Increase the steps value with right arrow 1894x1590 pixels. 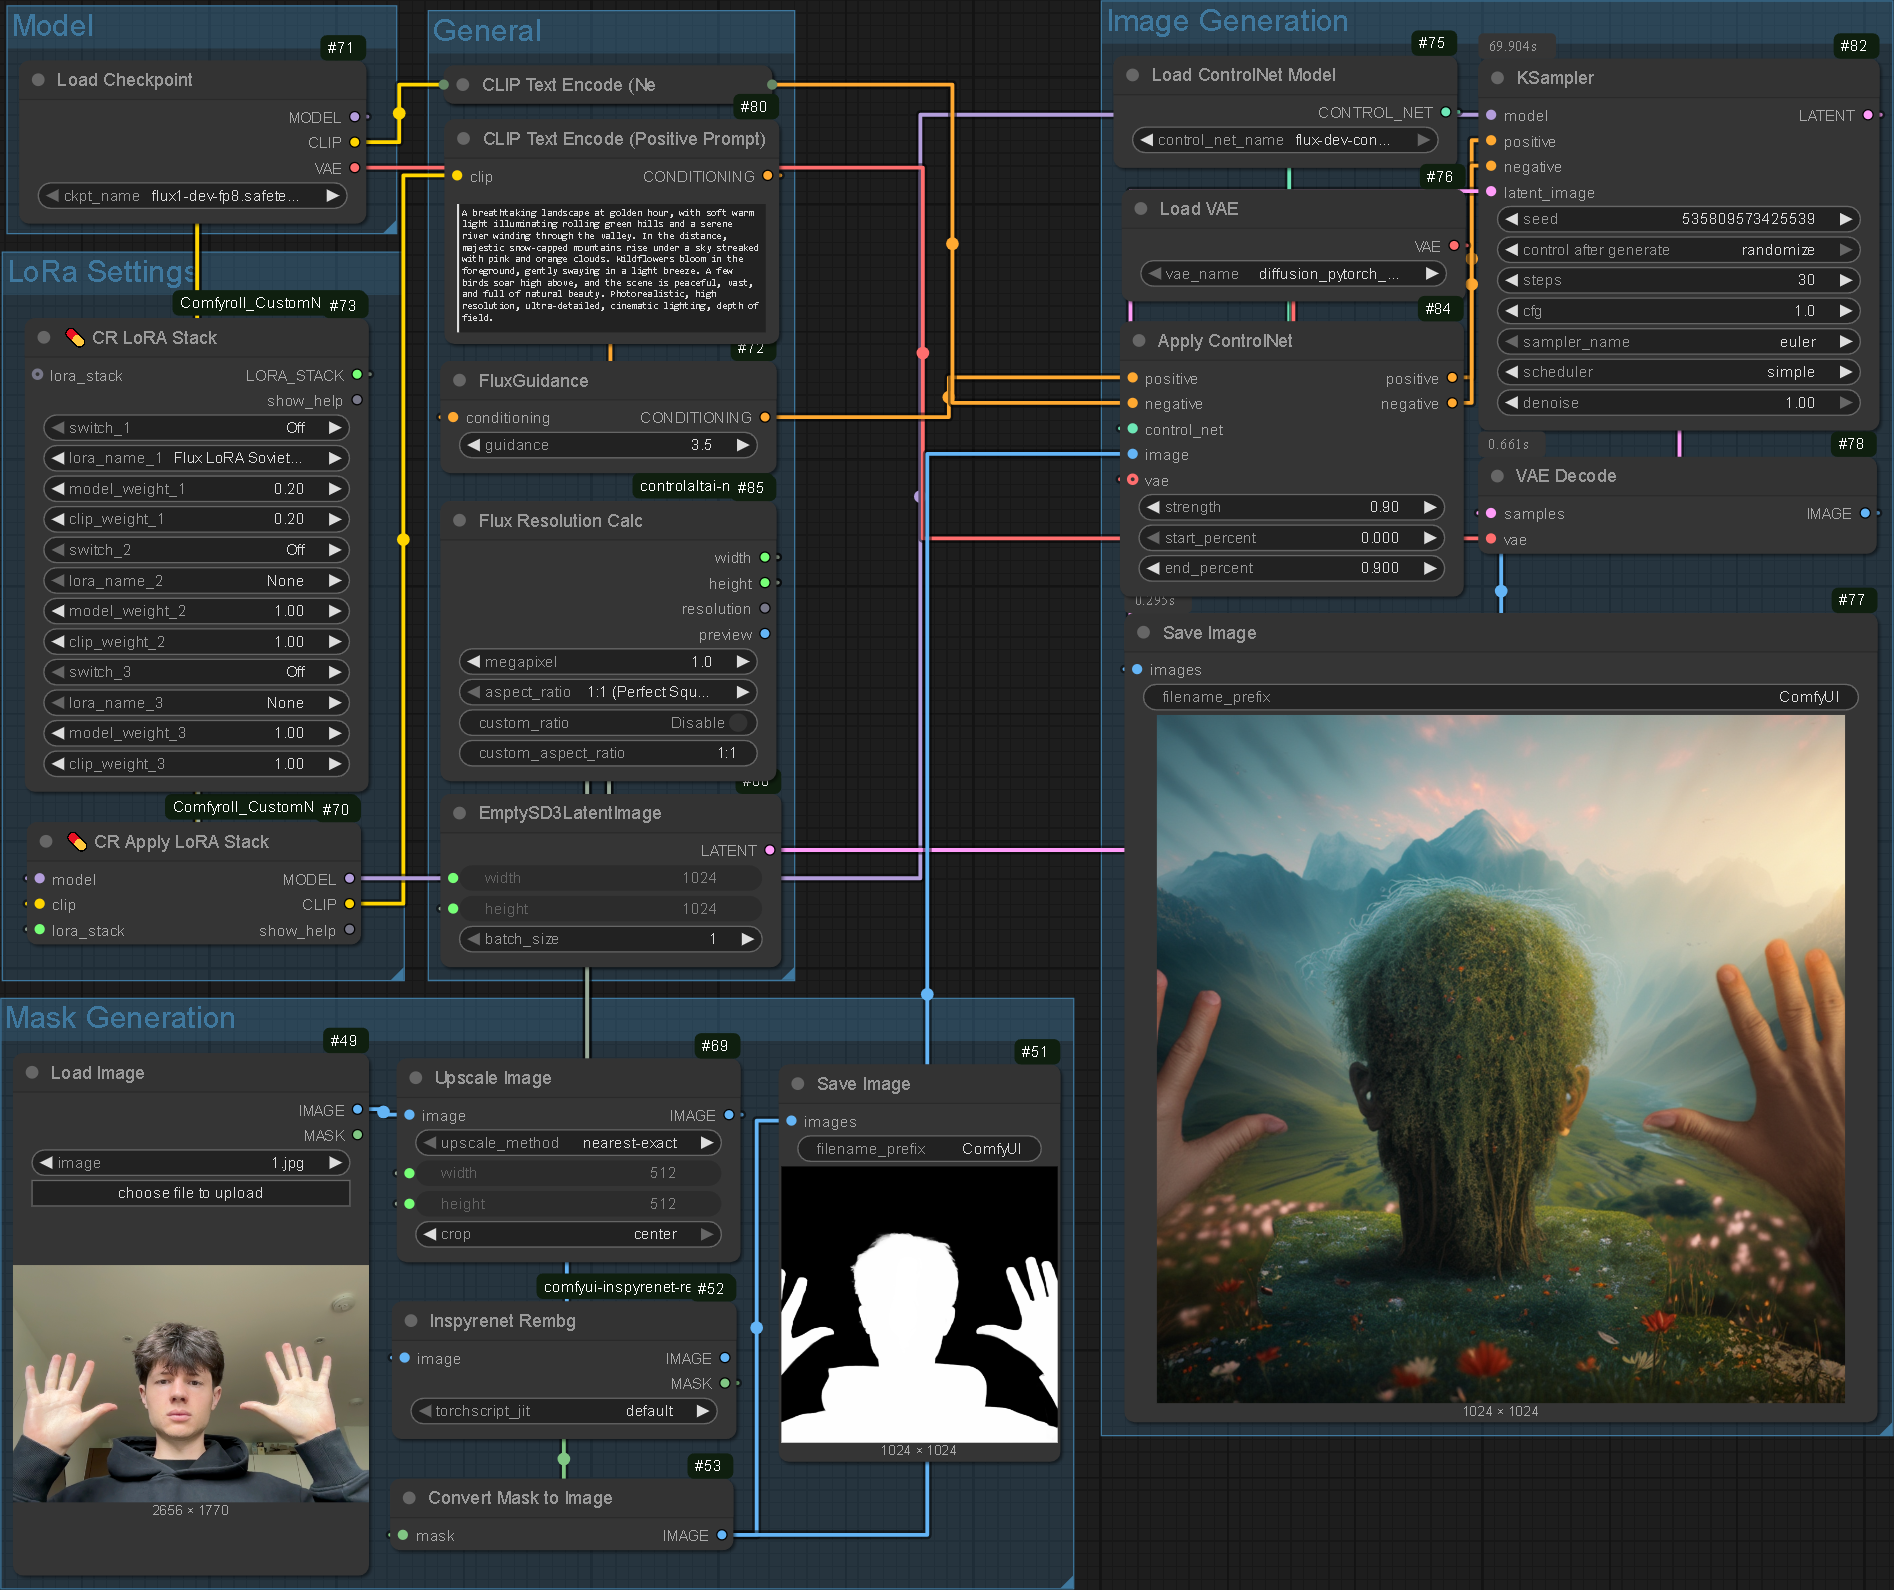1845,280
